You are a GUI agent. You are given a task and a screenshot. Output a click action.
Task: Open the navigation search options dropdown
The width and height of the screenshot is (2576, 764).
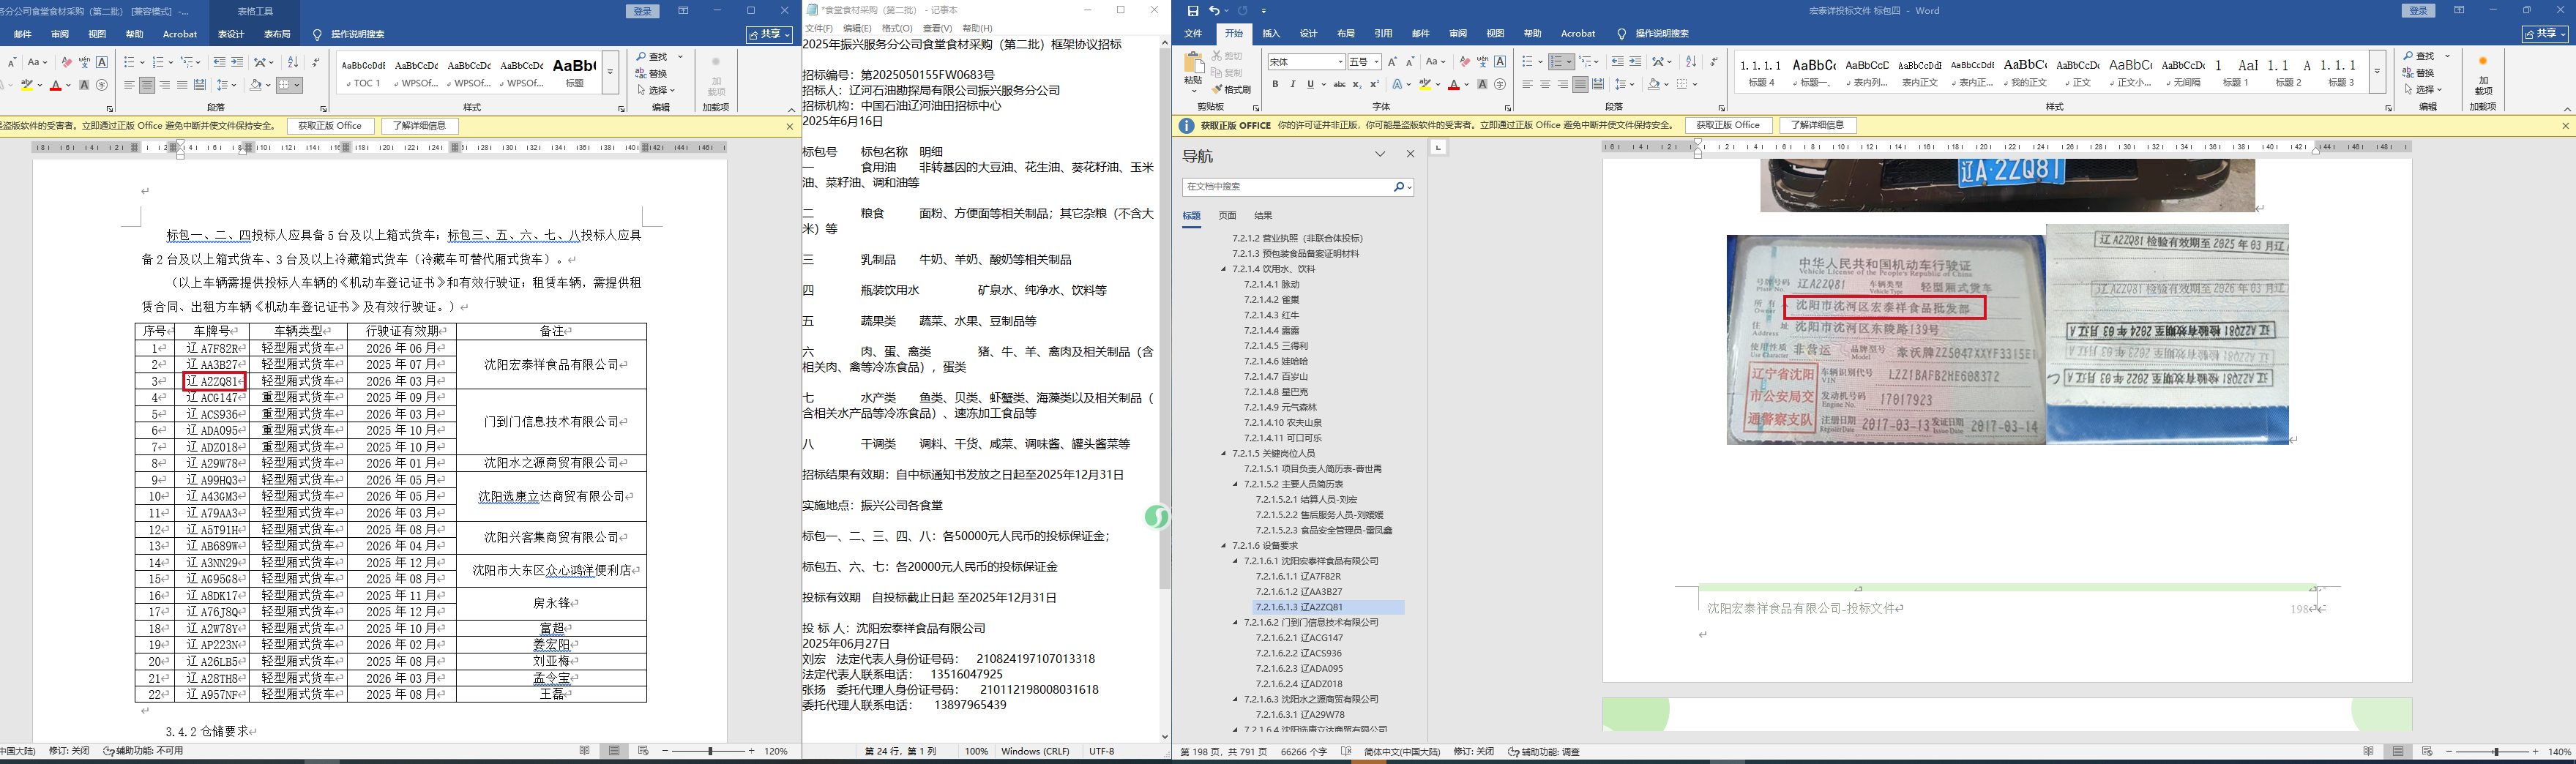point(1409,187)
